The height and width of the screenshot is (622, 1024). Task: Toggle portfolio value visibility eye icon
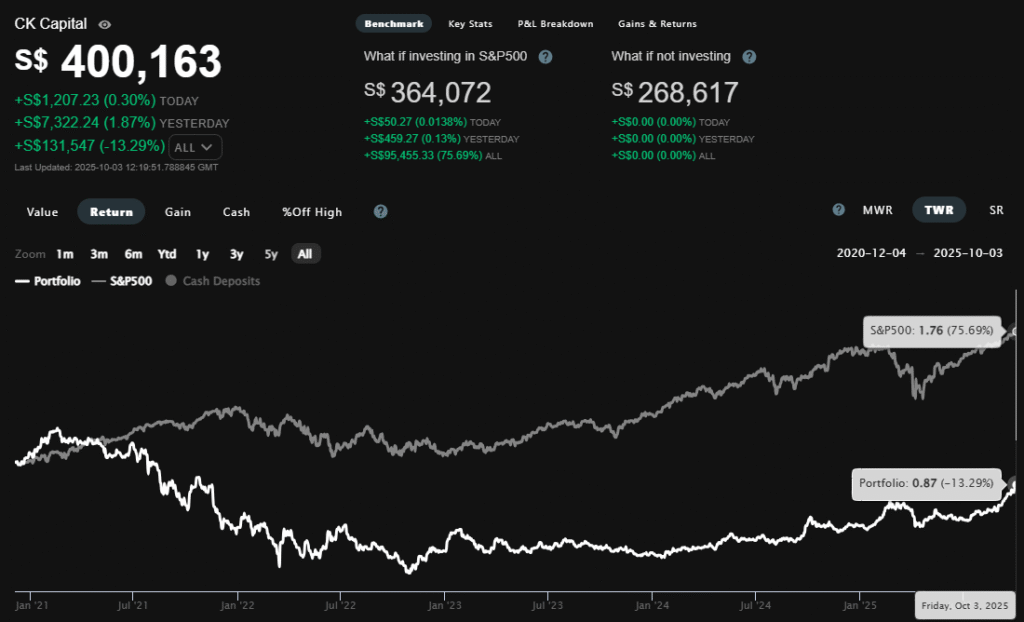click(106, 24)
